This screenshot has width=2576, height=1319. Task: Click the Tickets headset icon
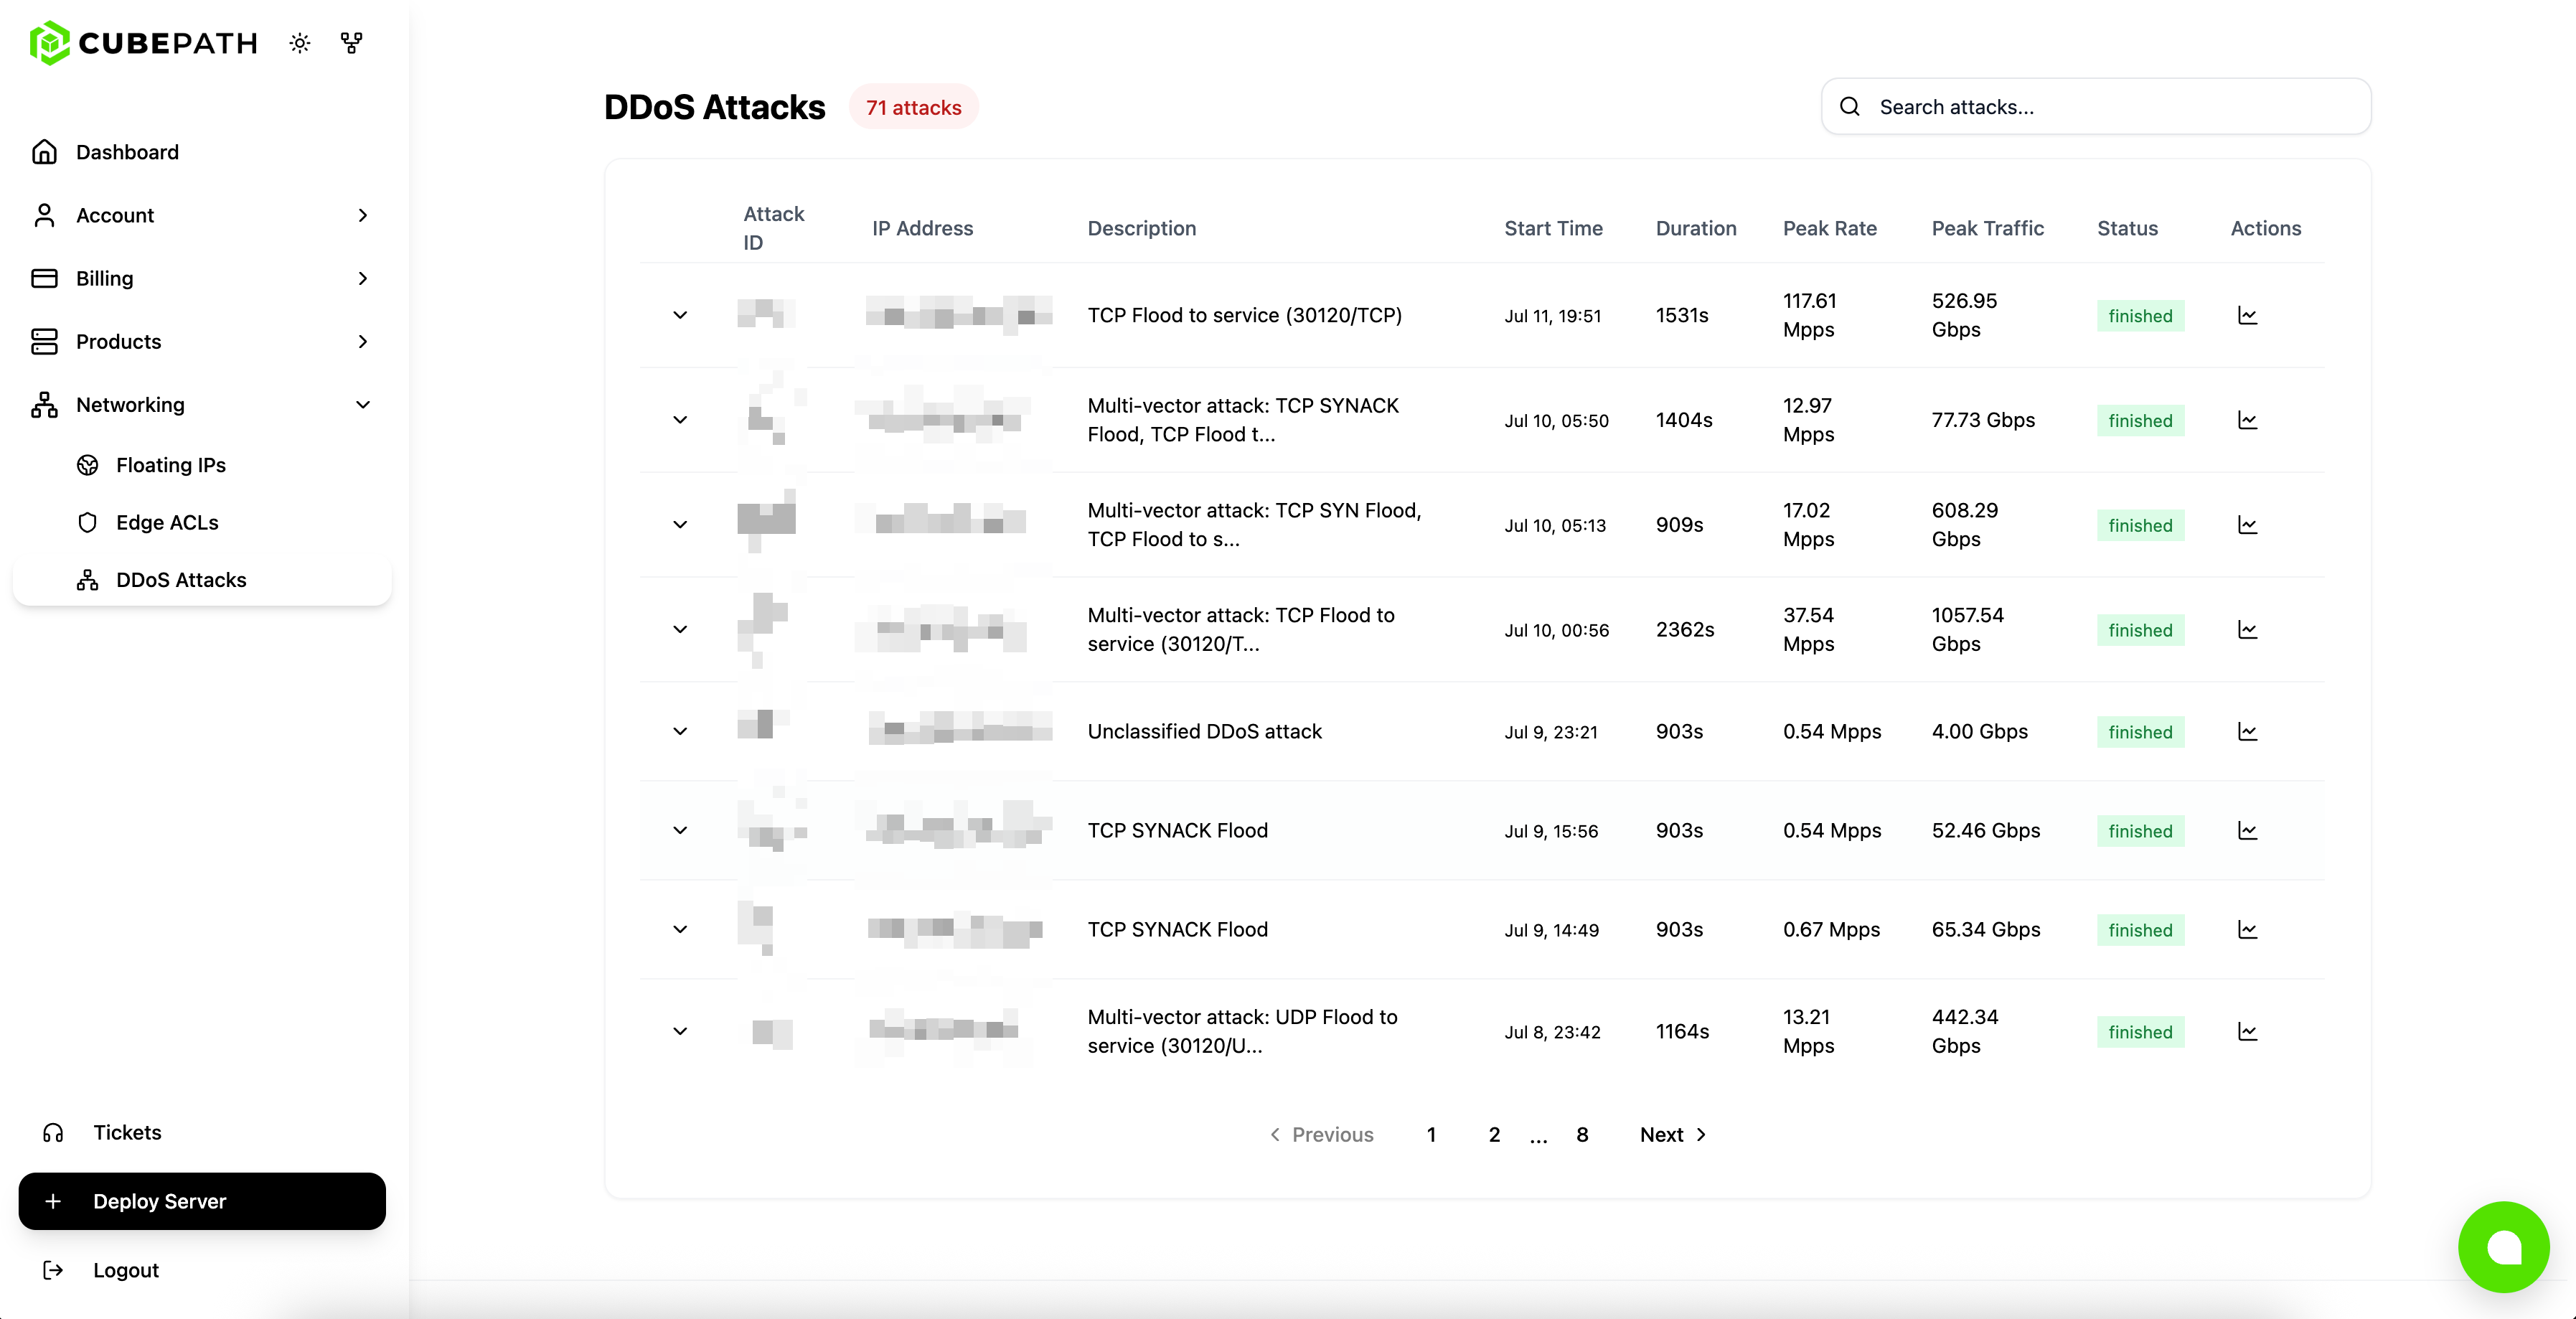(x=53, y=1132)
